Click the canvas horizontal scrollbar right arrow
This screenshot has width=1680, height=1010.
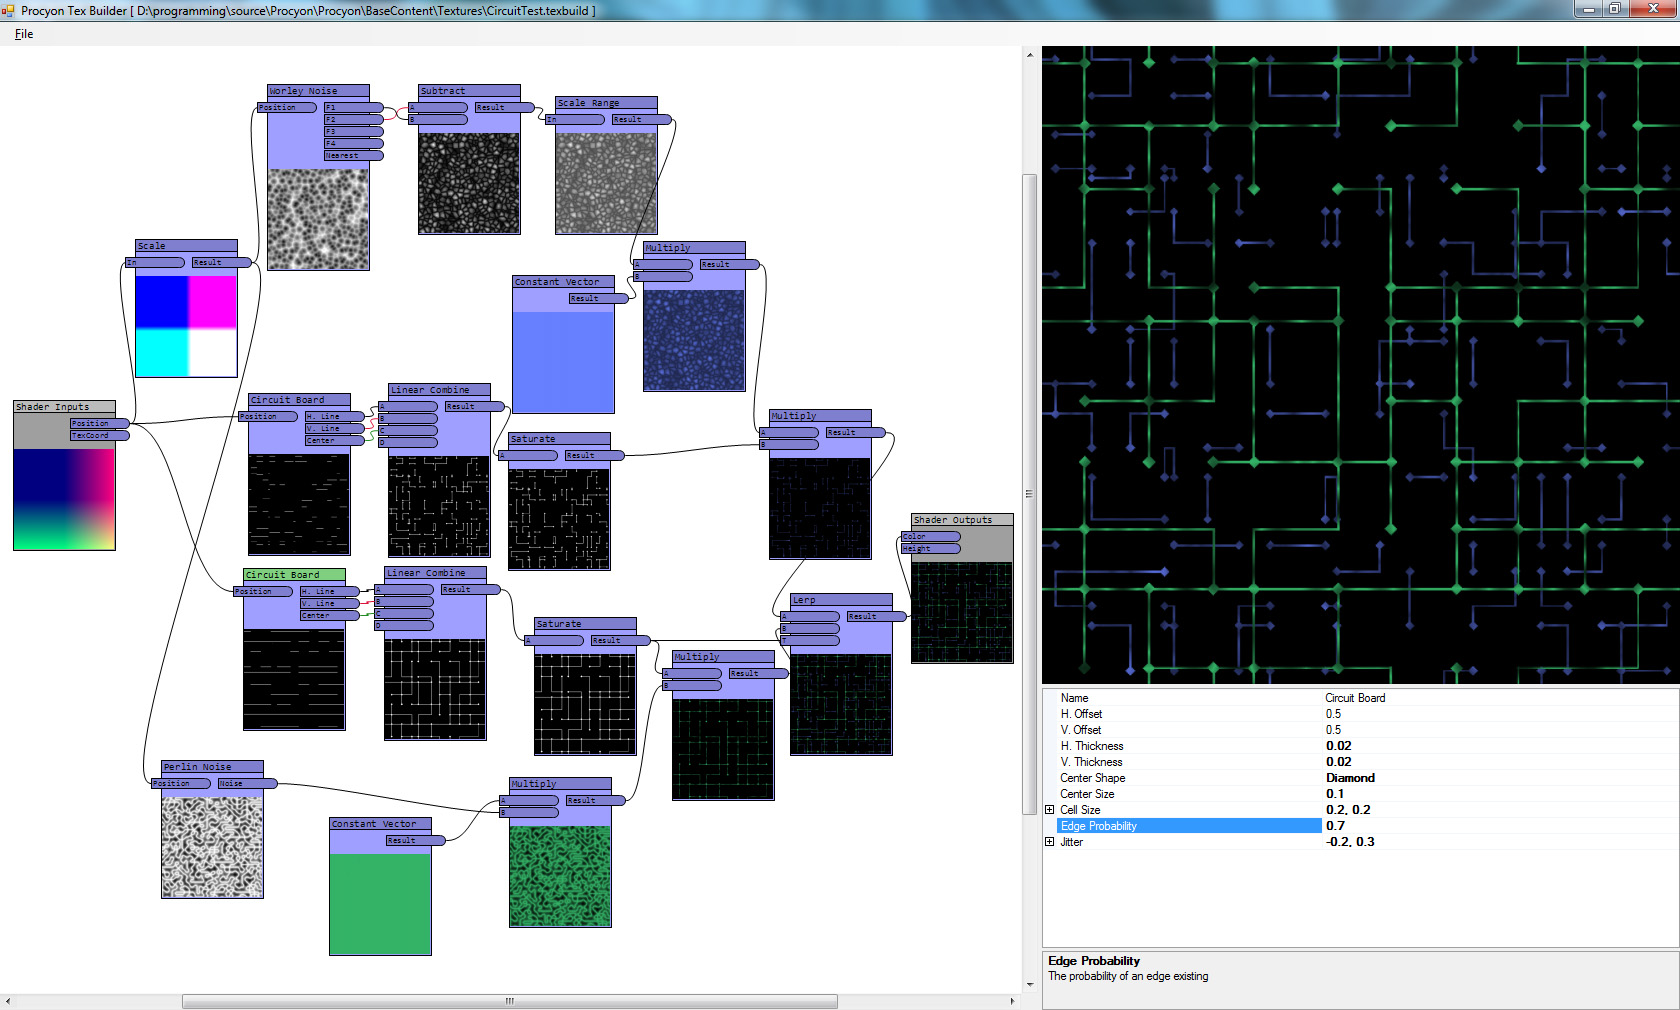tap(1012, 1001)
